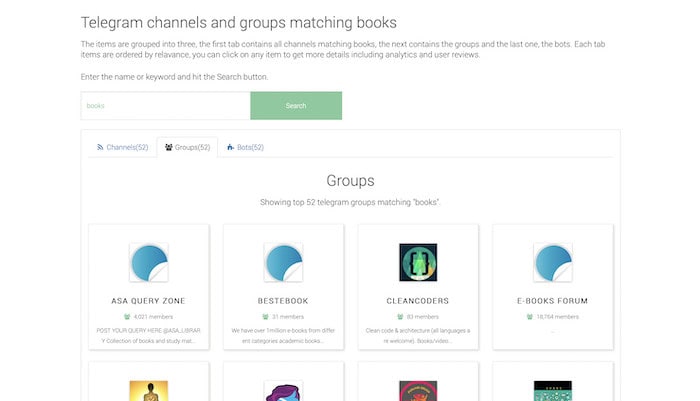Open the red circular logo thumbnail in second row
The width and height of the screenshot is (700, 401).
pyautogui.click(x=418, y=391)
